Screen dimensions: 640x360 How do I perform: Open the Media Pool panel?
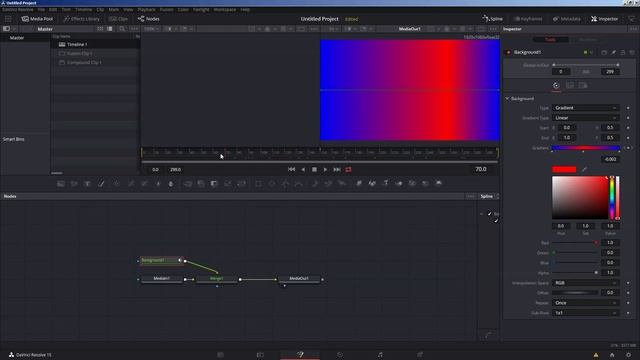[37, 19]
